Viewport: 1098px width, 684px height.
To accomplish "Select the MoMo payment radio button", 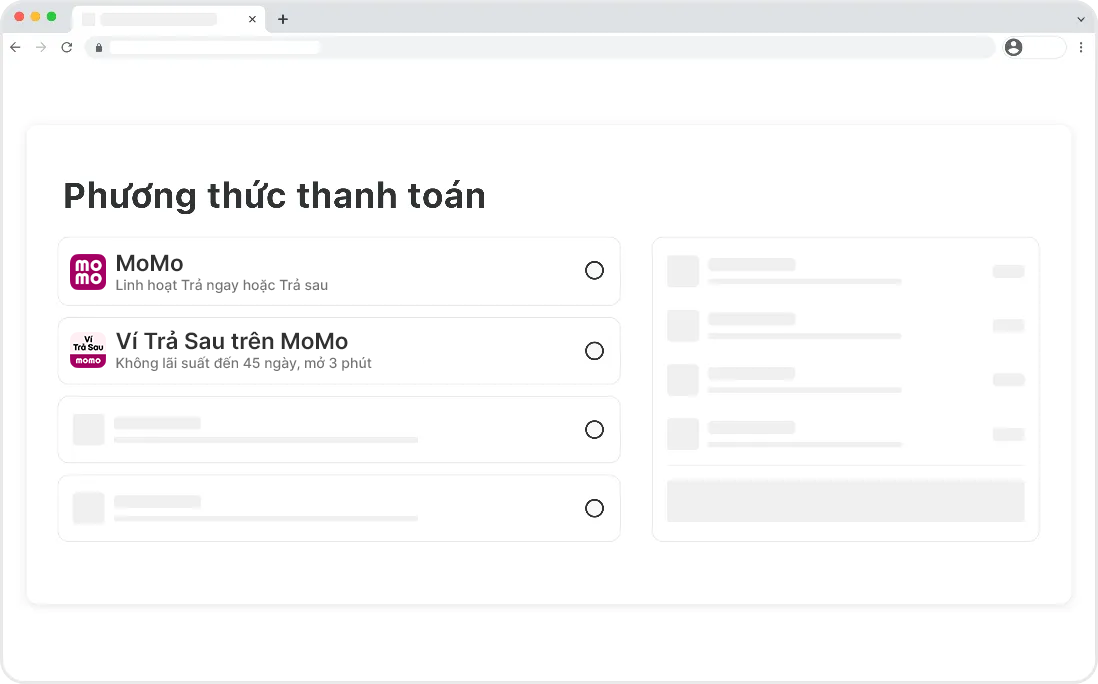I will (x=594, y=270).
